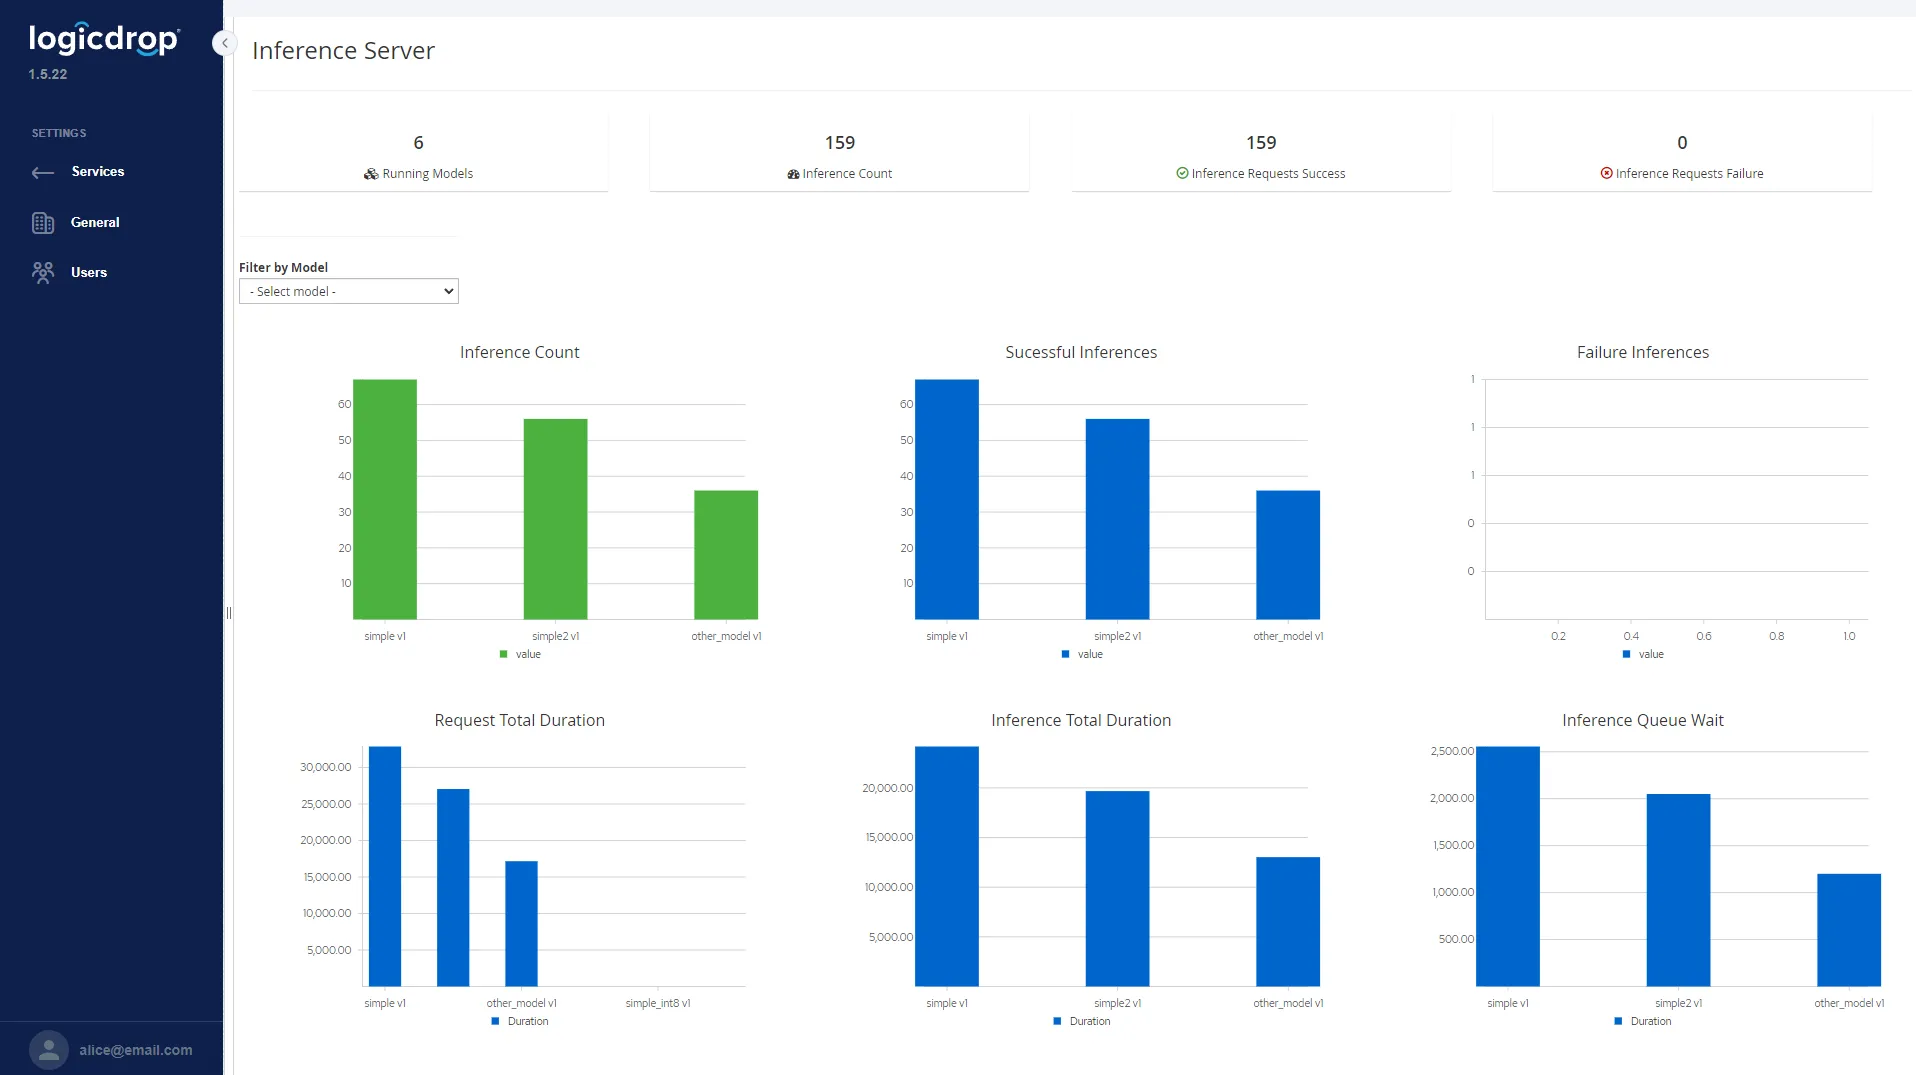Click the Inference Requests Success checkmark icon
Screen dimensions: 1916x1075
pyautogui.click(x=1181, y=174)
